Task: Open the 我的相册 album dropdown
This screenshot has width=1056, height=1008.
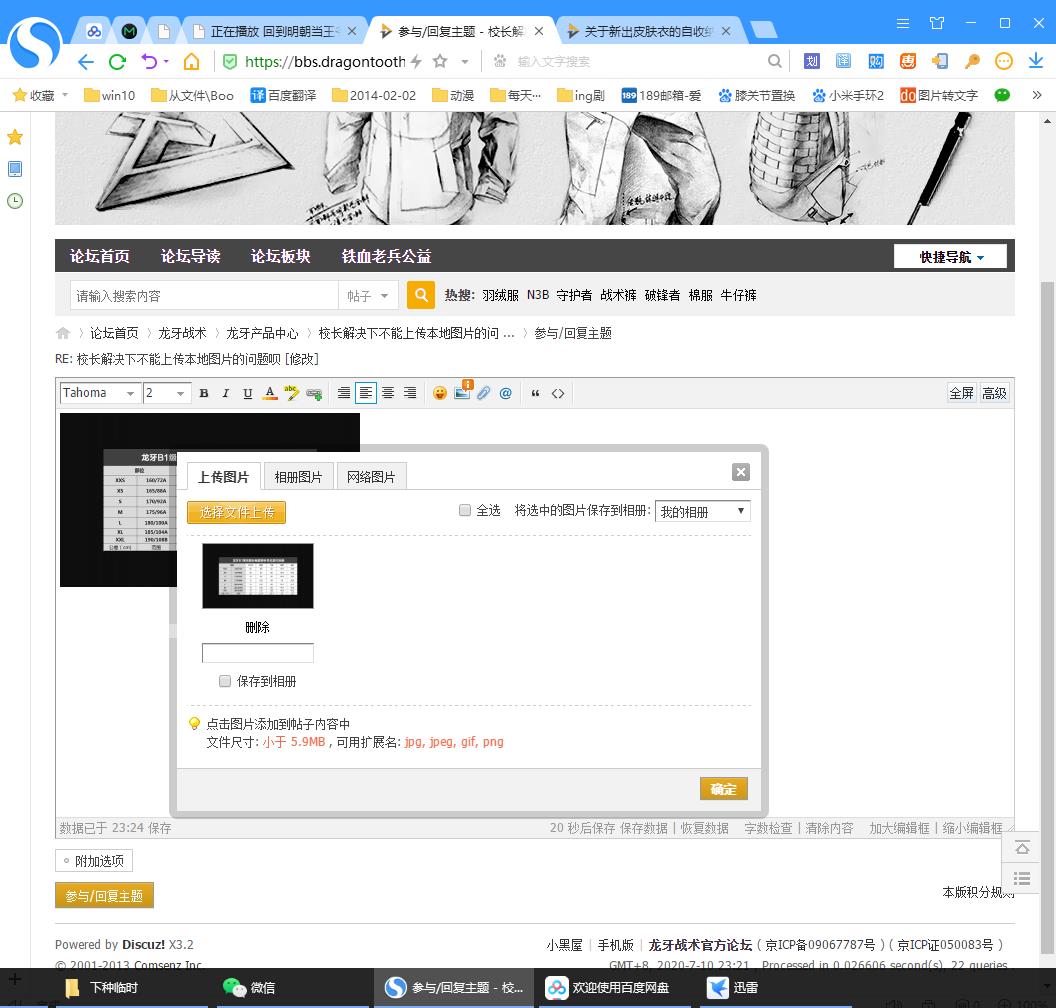Action: tap(702, 511)
